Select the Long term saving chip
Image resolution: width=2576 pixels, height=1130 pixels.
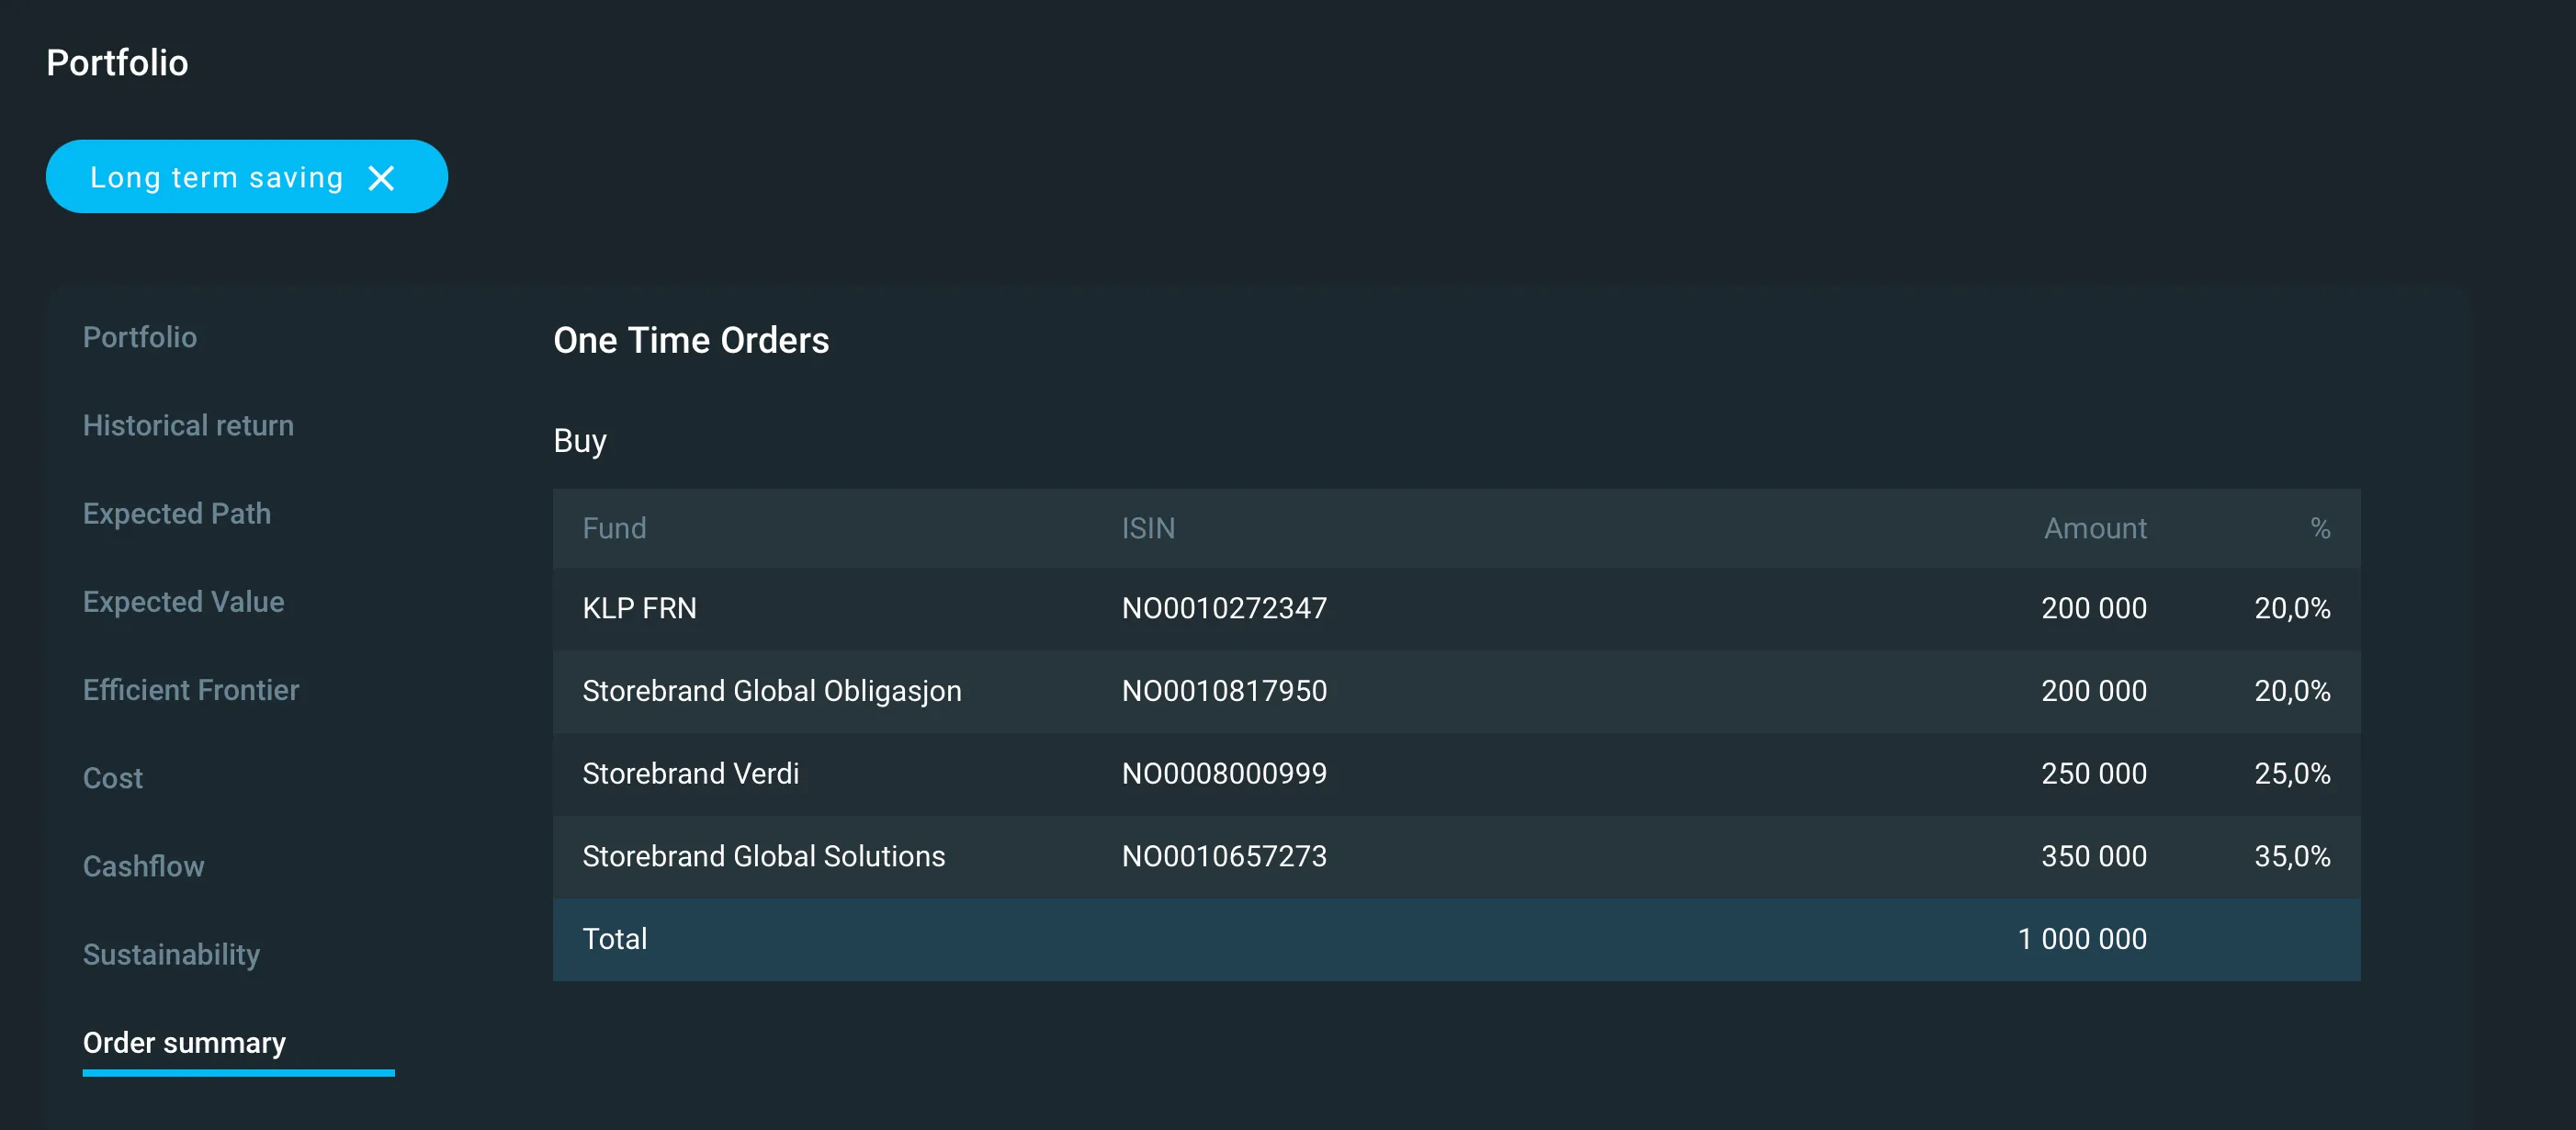click(246, 177)
